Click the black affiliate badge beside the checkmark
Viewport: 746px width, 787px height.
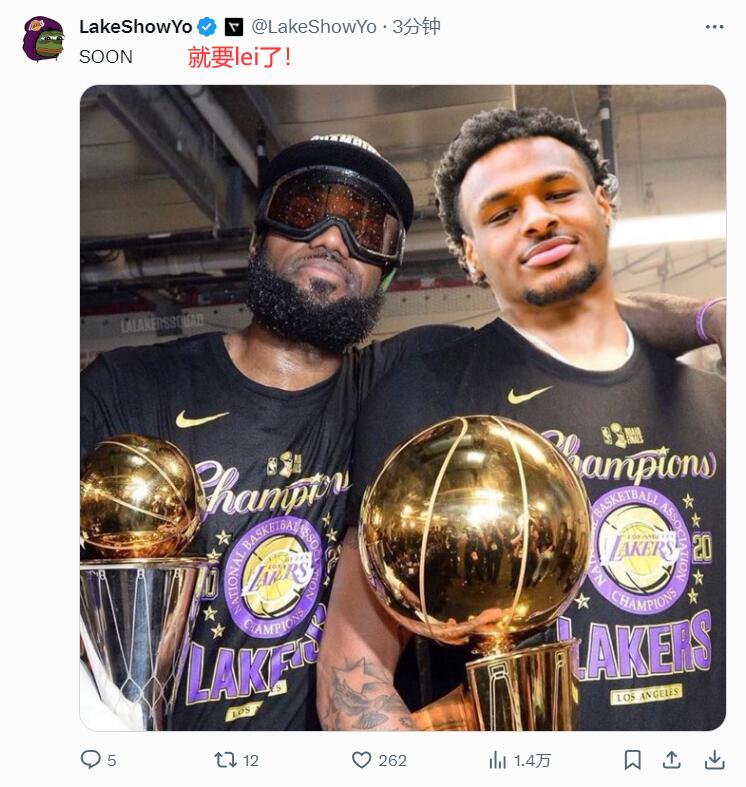click(x=233, y=27)
